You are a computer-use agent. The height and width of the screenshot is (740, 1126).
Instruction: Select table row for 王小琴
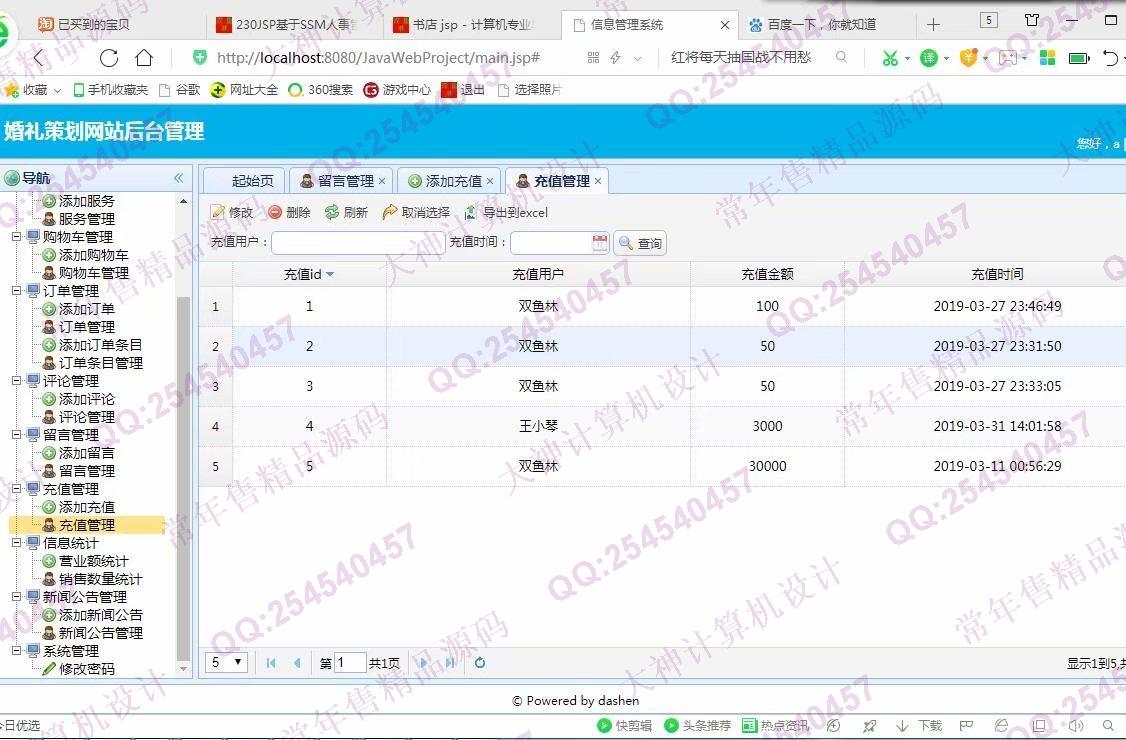(x=538, y=426)
